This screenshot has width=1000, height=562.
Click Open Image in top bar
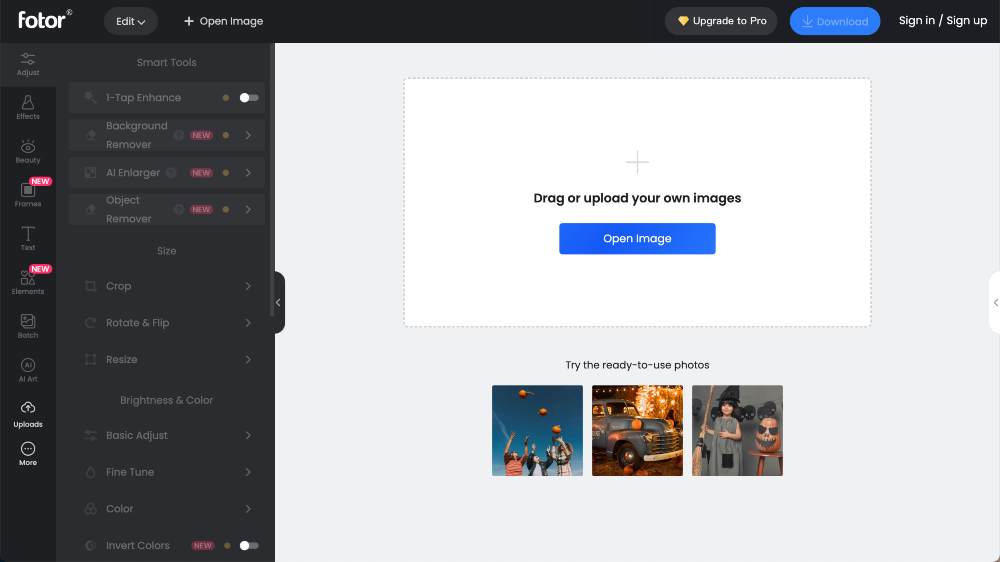[x=223, y=21]
